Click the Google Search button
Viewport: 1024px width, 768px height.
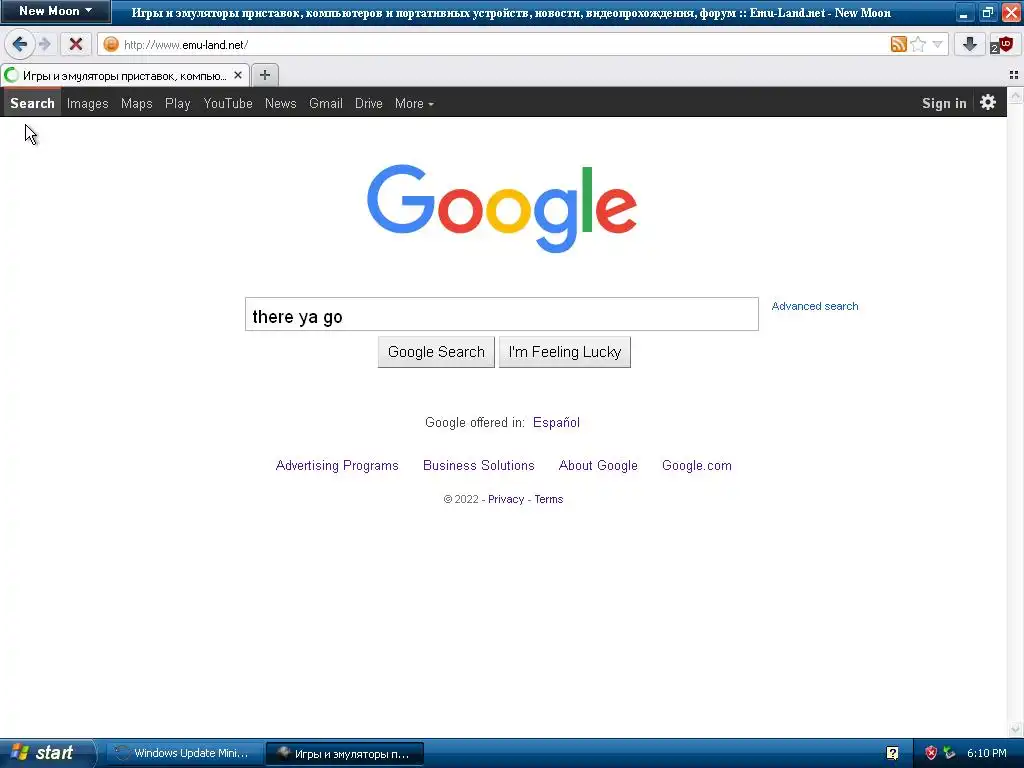(436, 352)
